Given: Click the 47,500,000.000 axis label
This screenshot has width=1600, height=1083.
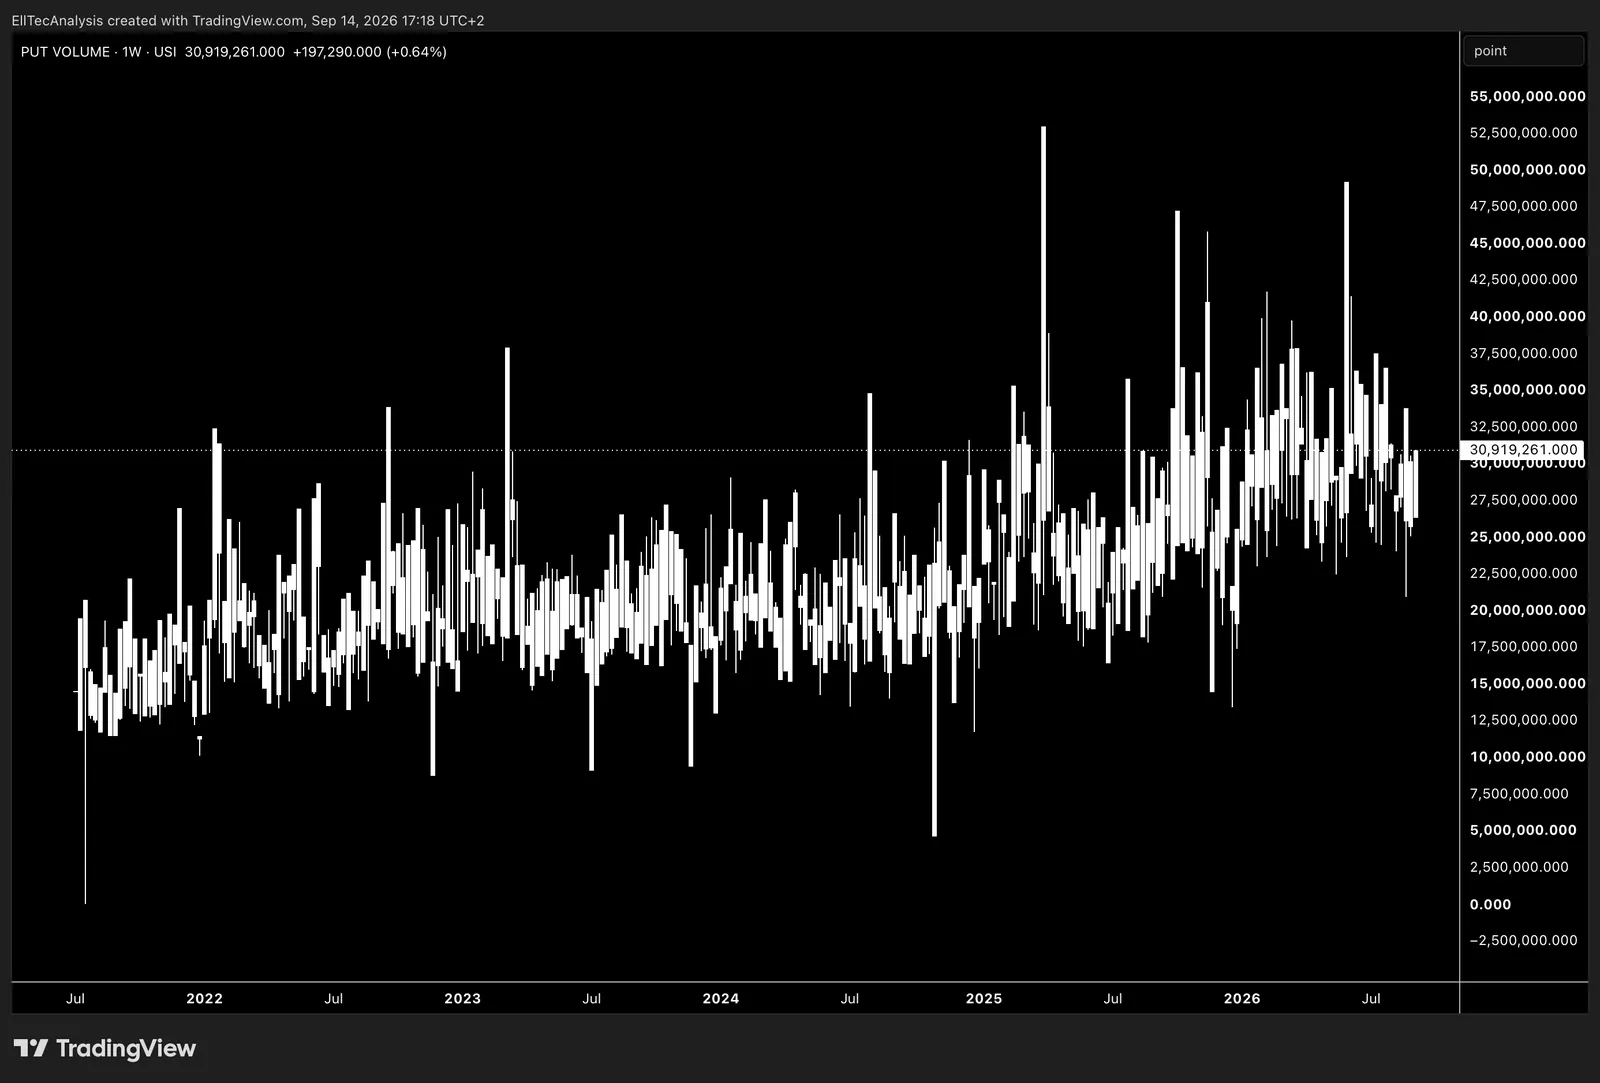Looking at the screenshot, I should tap(1523, 206).
